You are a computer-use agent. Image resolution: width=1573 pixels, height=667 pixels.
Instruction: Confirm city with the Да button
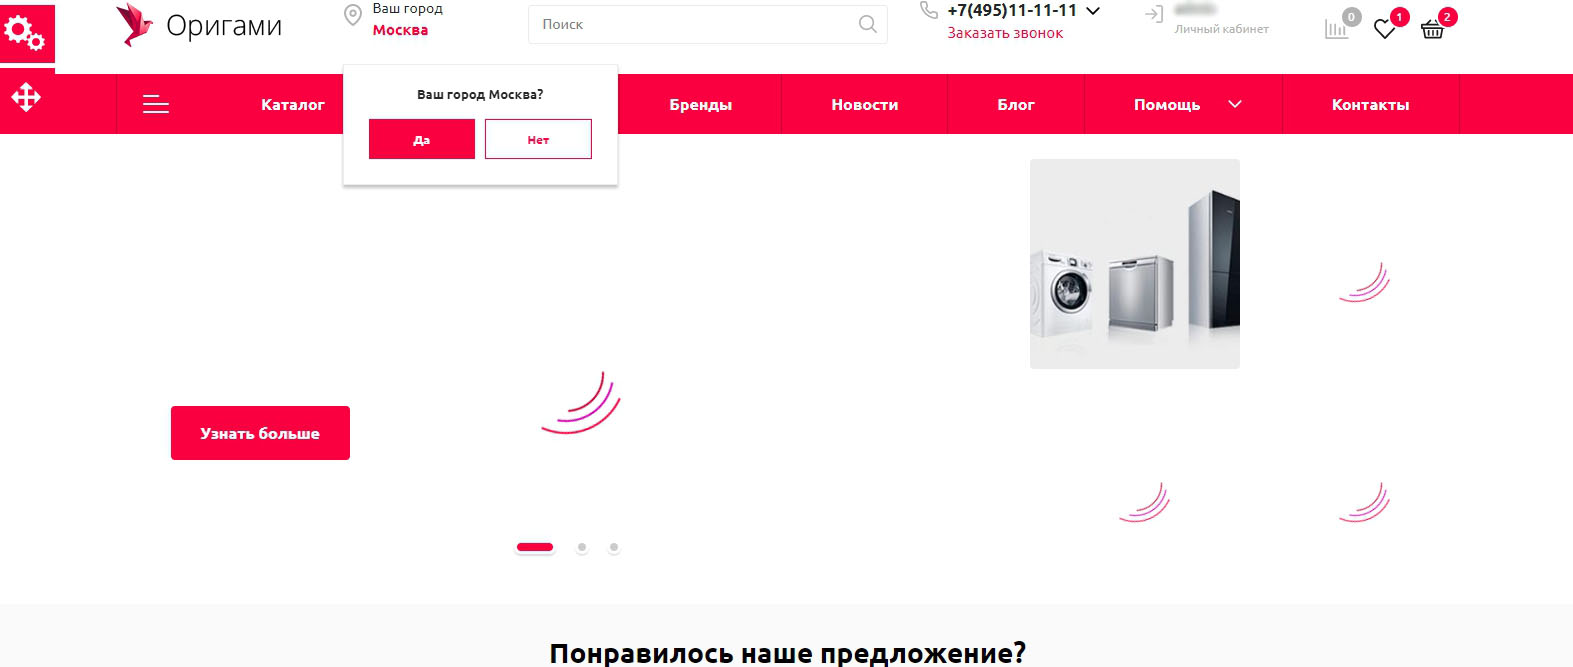(422, 139)
